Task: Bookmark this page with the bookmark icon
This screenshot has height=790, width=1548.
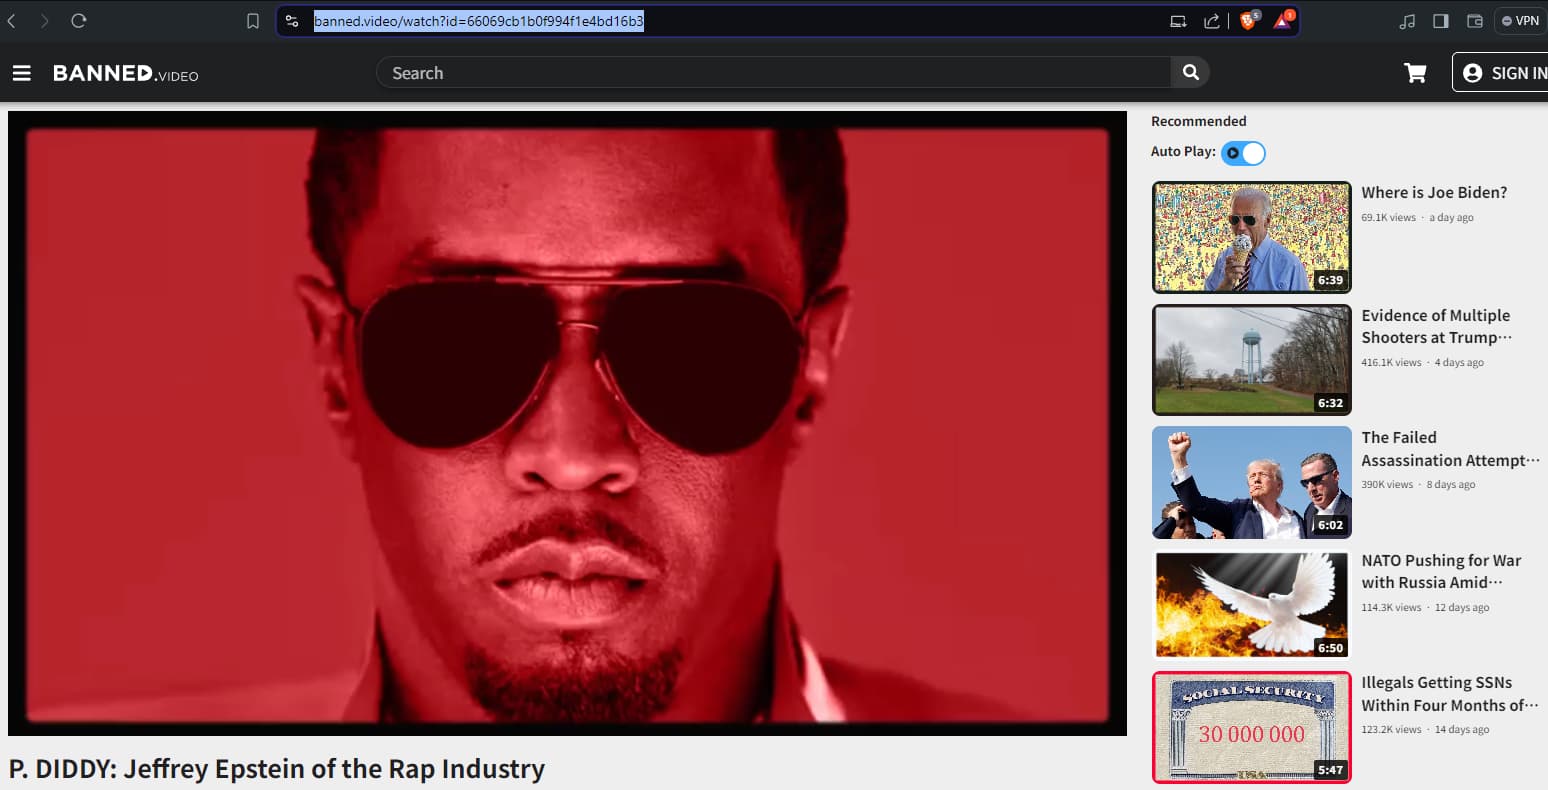Action: click(x=253, y=21)
